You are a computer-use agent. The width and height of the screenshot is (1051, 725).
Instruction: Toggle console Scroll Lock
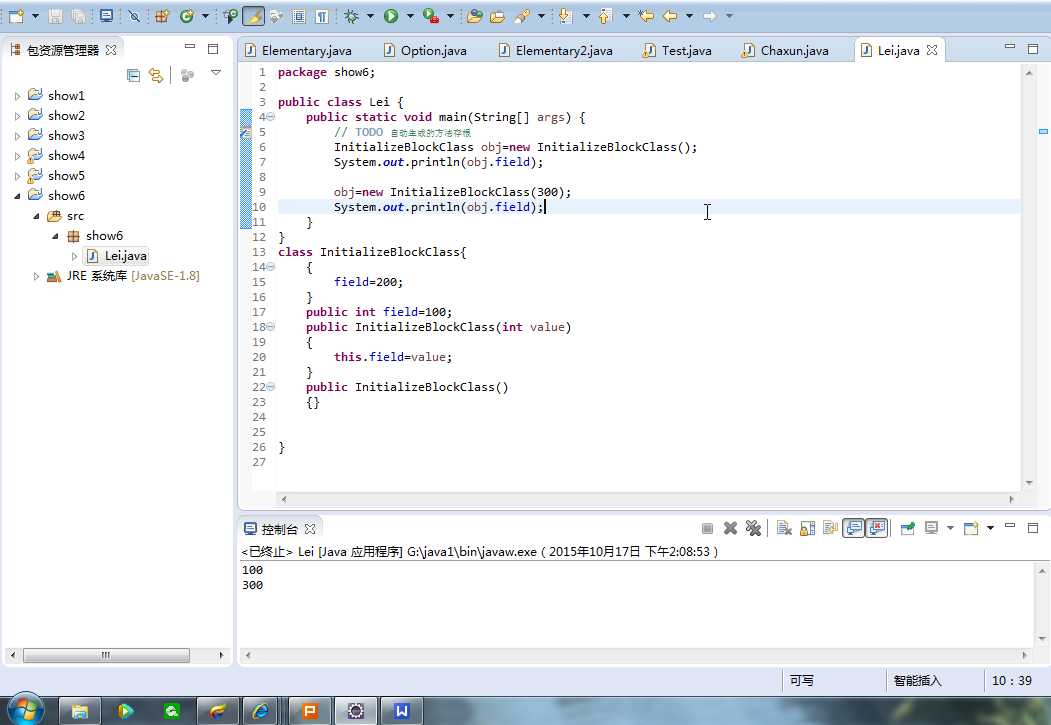point(808,529)
